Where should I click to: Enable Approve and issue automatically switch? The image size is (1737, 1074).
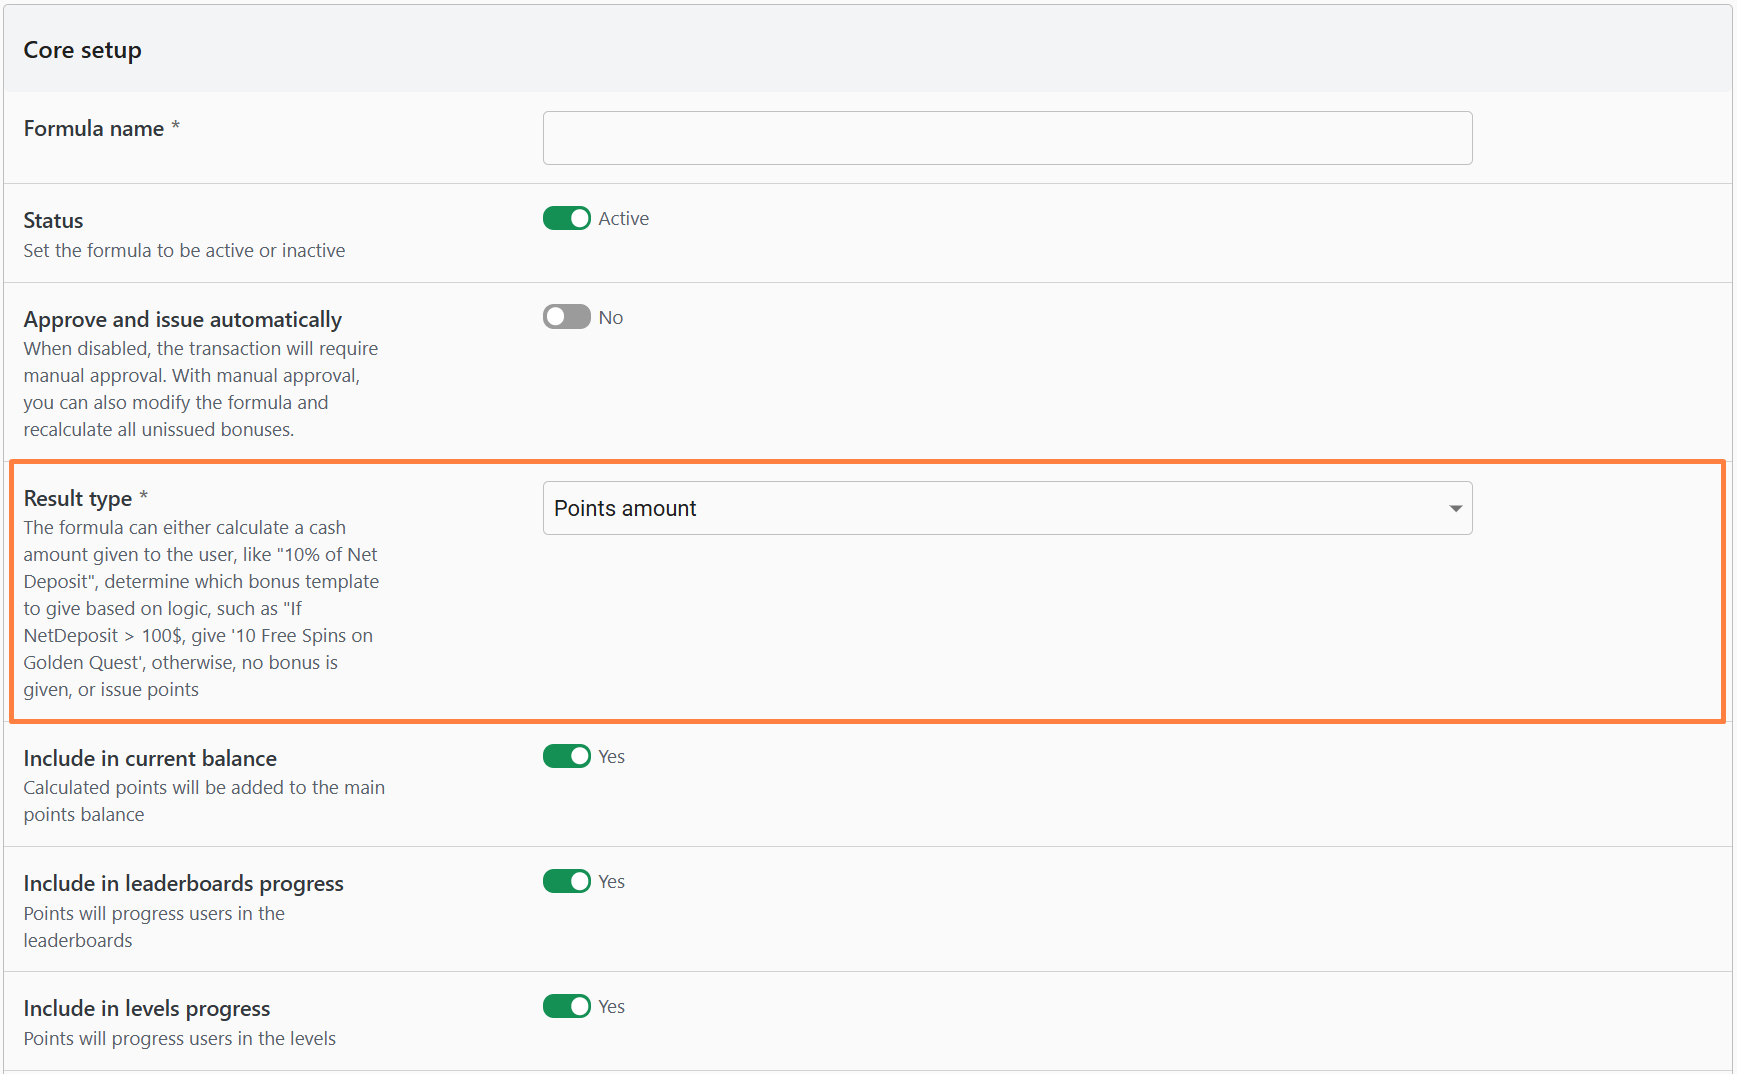566,317
